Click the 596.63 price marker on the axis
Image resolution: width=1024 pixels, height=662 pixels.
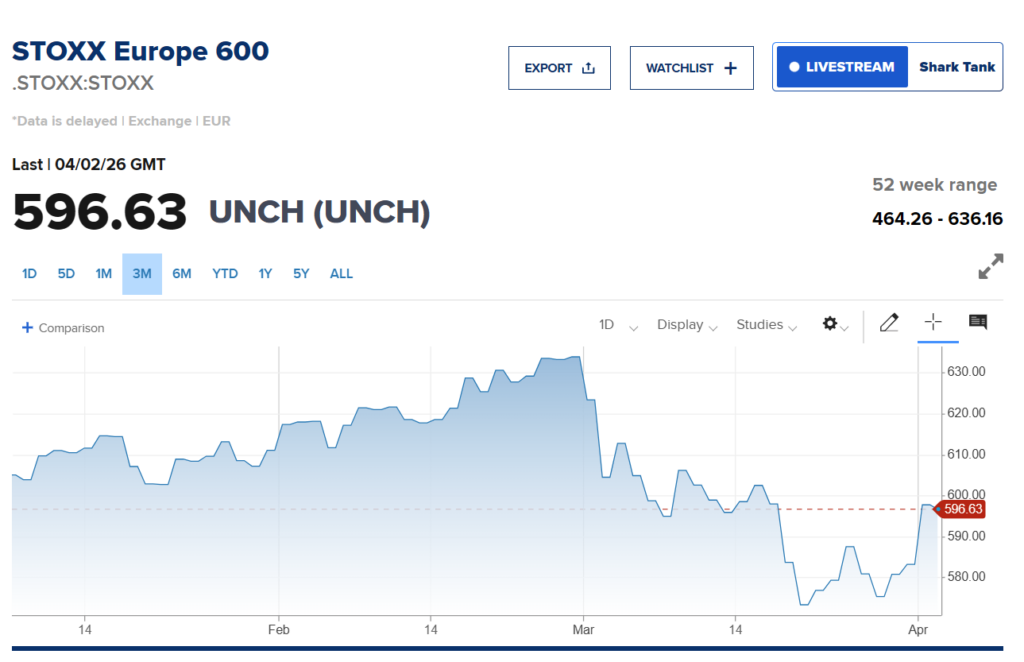(963, 509)
